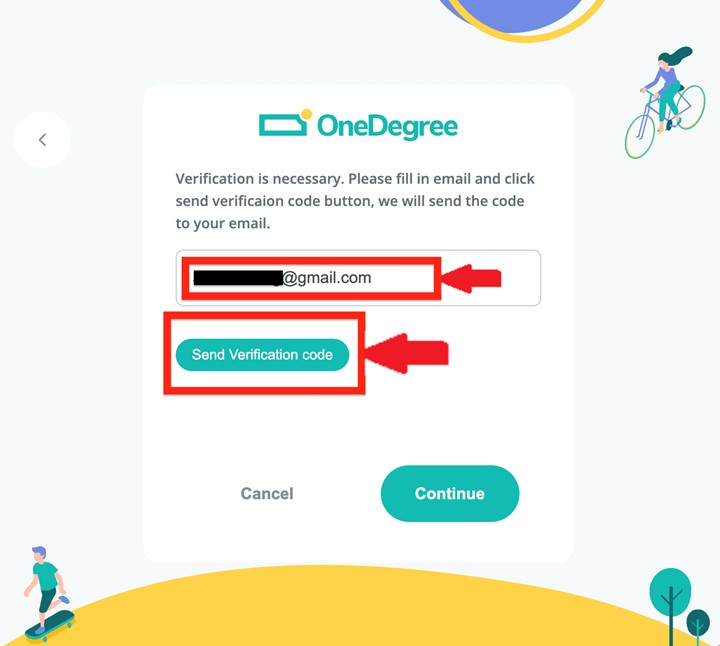Screen dimensions: 720x646
Task: Click the purple circle decoration at top
Action: (x=518, y=17)
